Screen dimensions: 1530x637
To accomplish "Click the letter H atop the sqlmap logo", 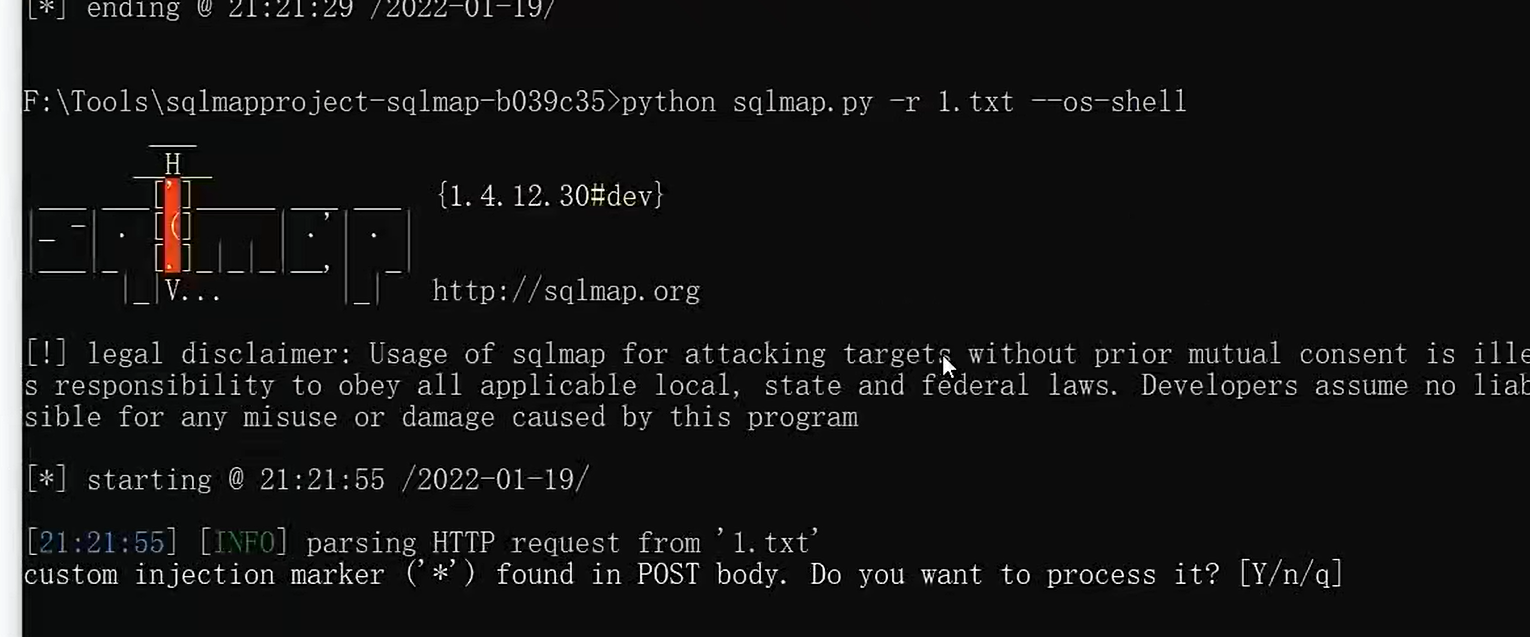I will pyautogui.click(x=173, y=164).
